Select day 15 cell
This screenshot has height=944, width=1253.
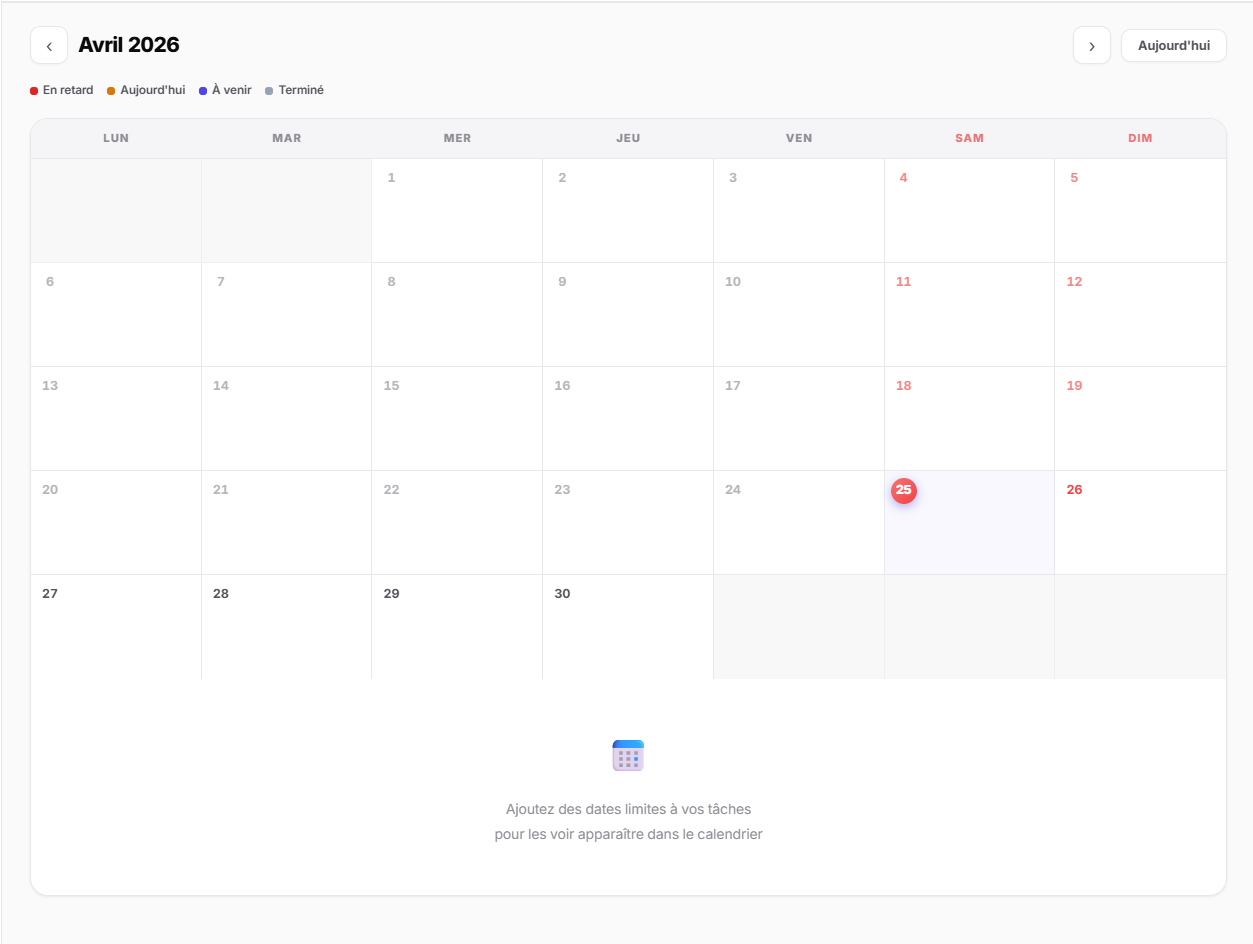click(457, 419)
